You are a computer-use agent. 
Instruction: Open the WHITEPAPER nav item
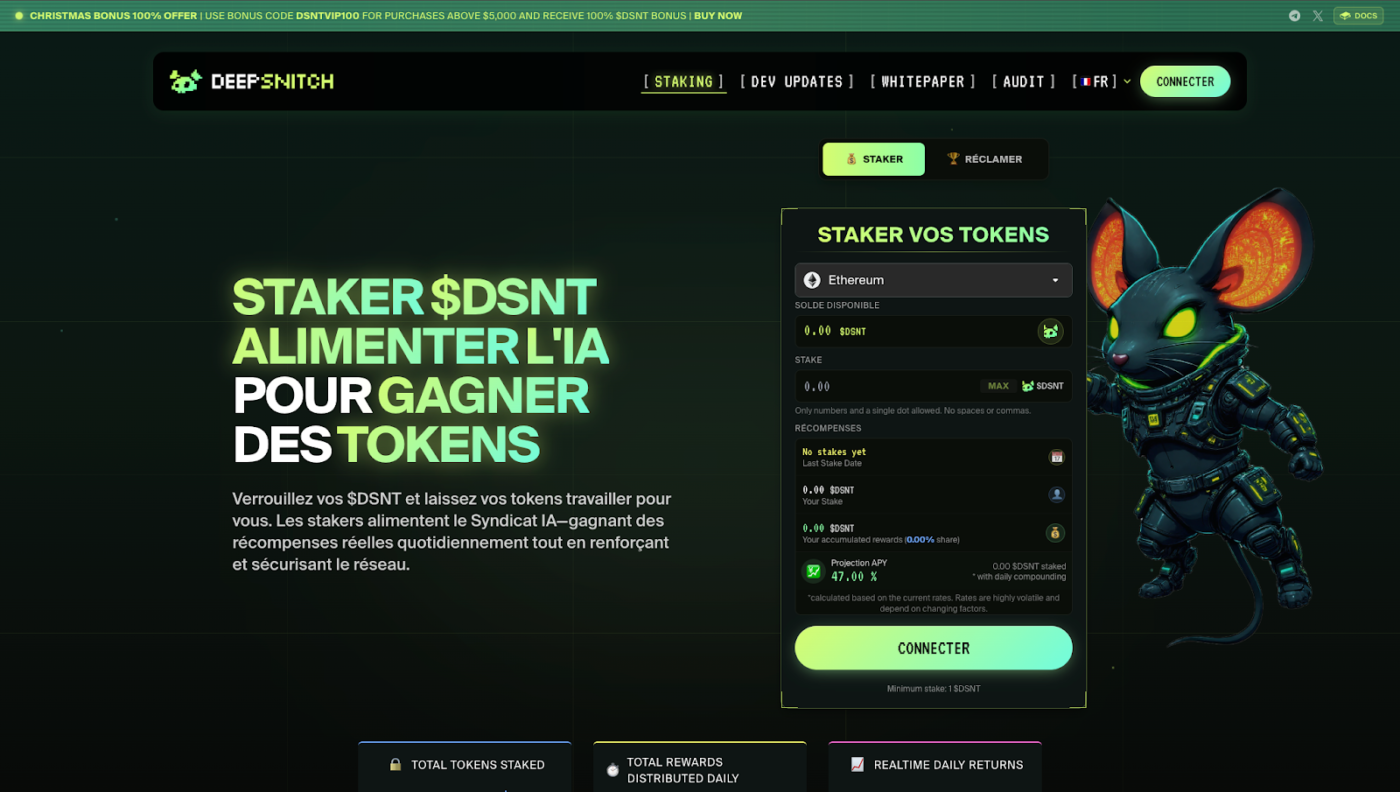922,82
